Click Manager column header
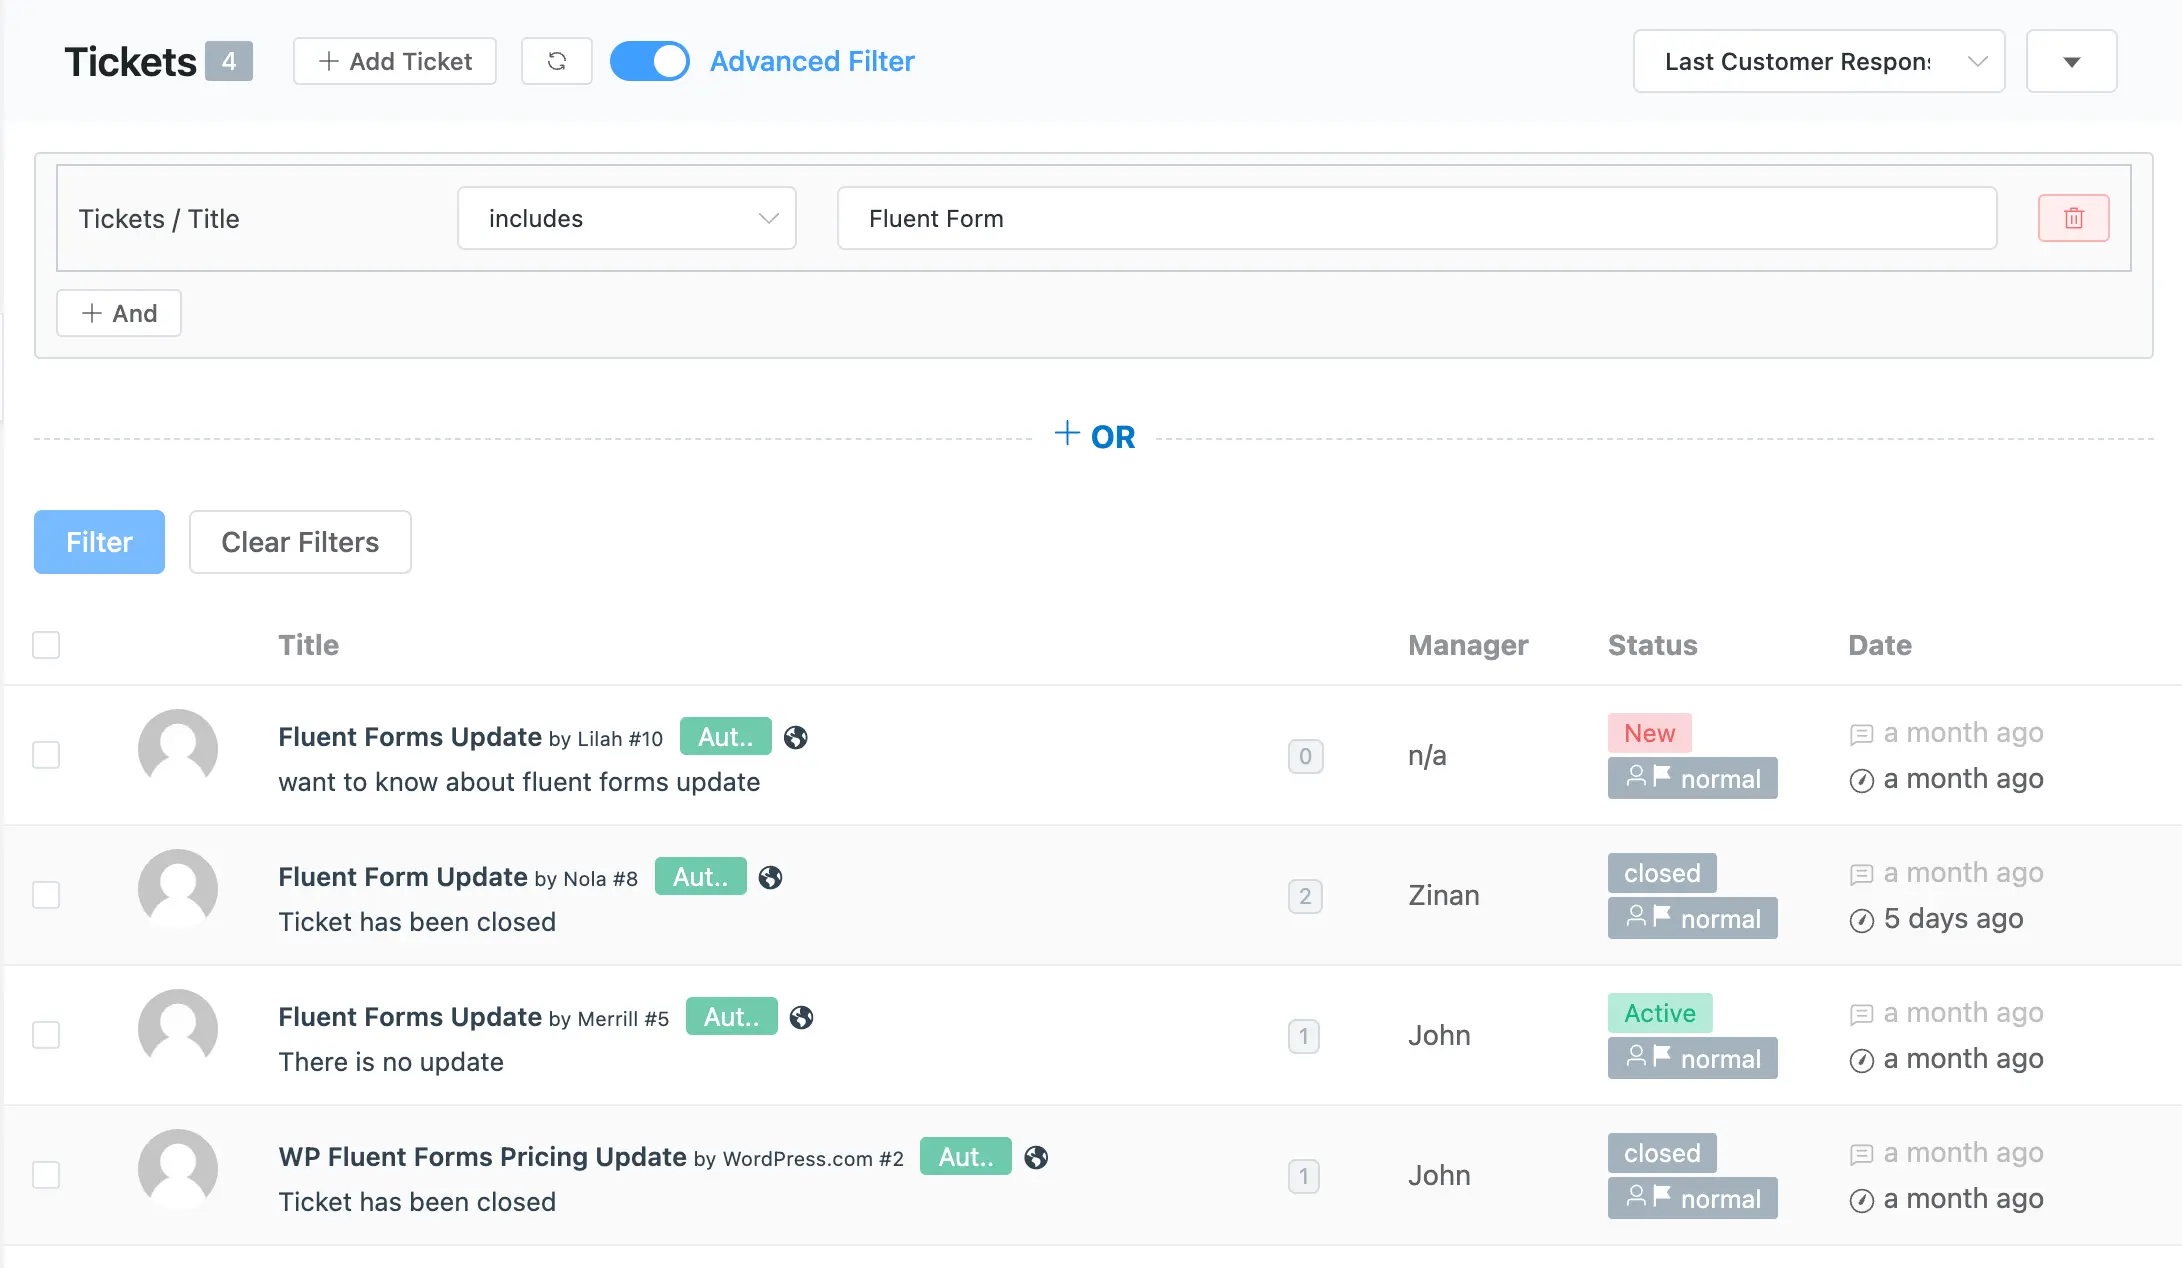The height and width of the screenshot is (1268, 2182). coord(1468,645)
